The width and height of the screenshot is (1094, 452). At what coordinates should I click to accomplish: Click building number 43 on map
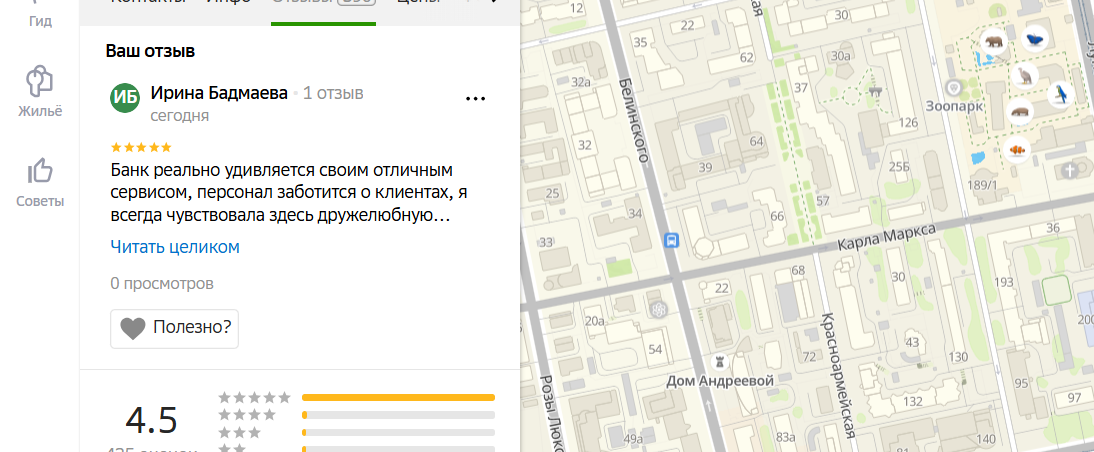912,342
